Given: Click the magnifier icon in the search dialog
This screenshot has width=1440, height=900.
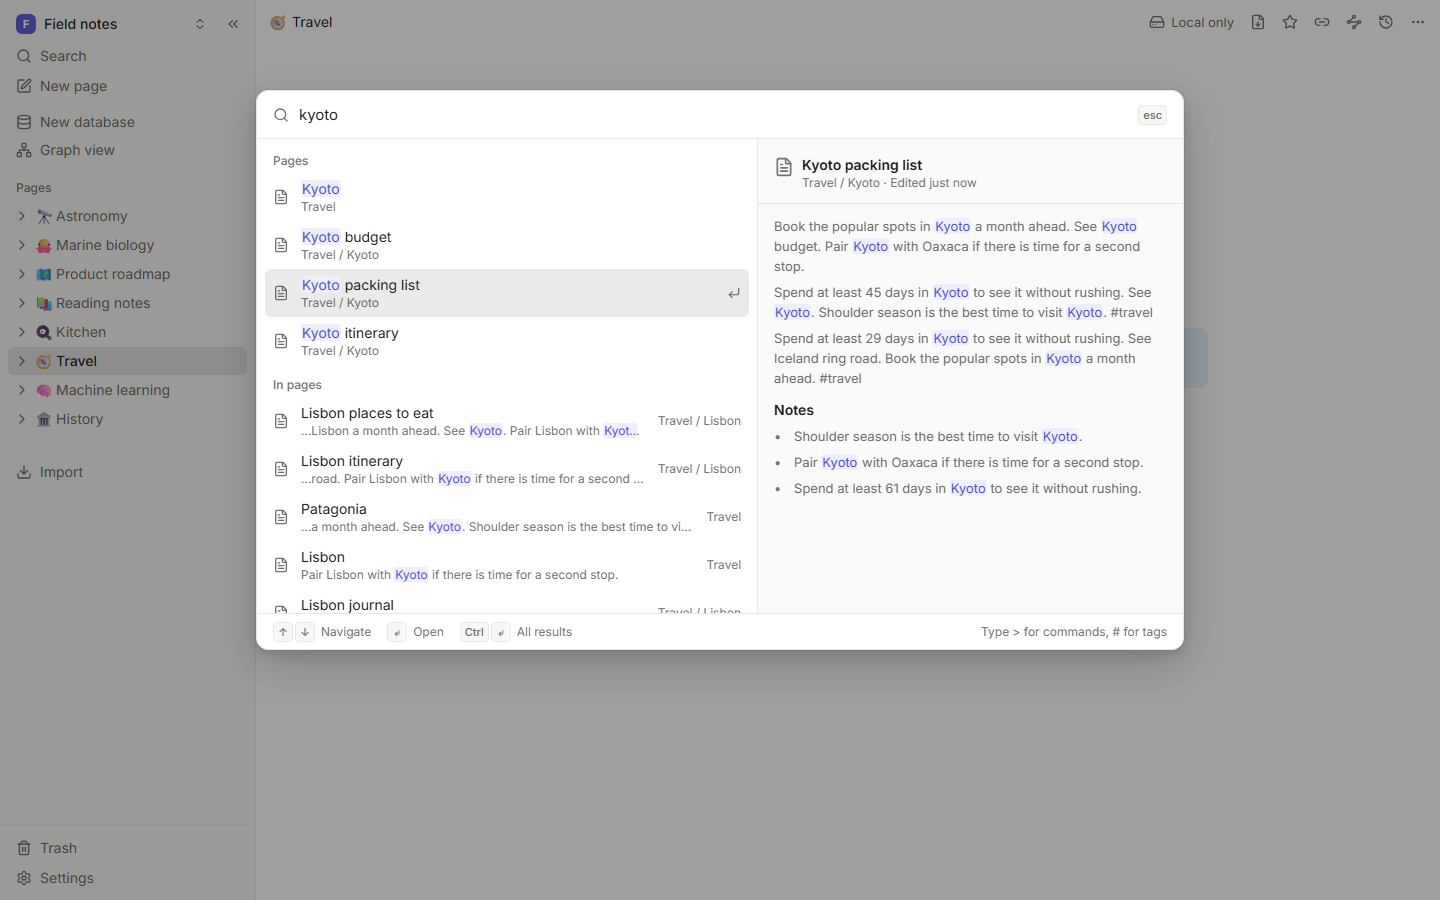Looking at the screenshot, I should point(281,115).
